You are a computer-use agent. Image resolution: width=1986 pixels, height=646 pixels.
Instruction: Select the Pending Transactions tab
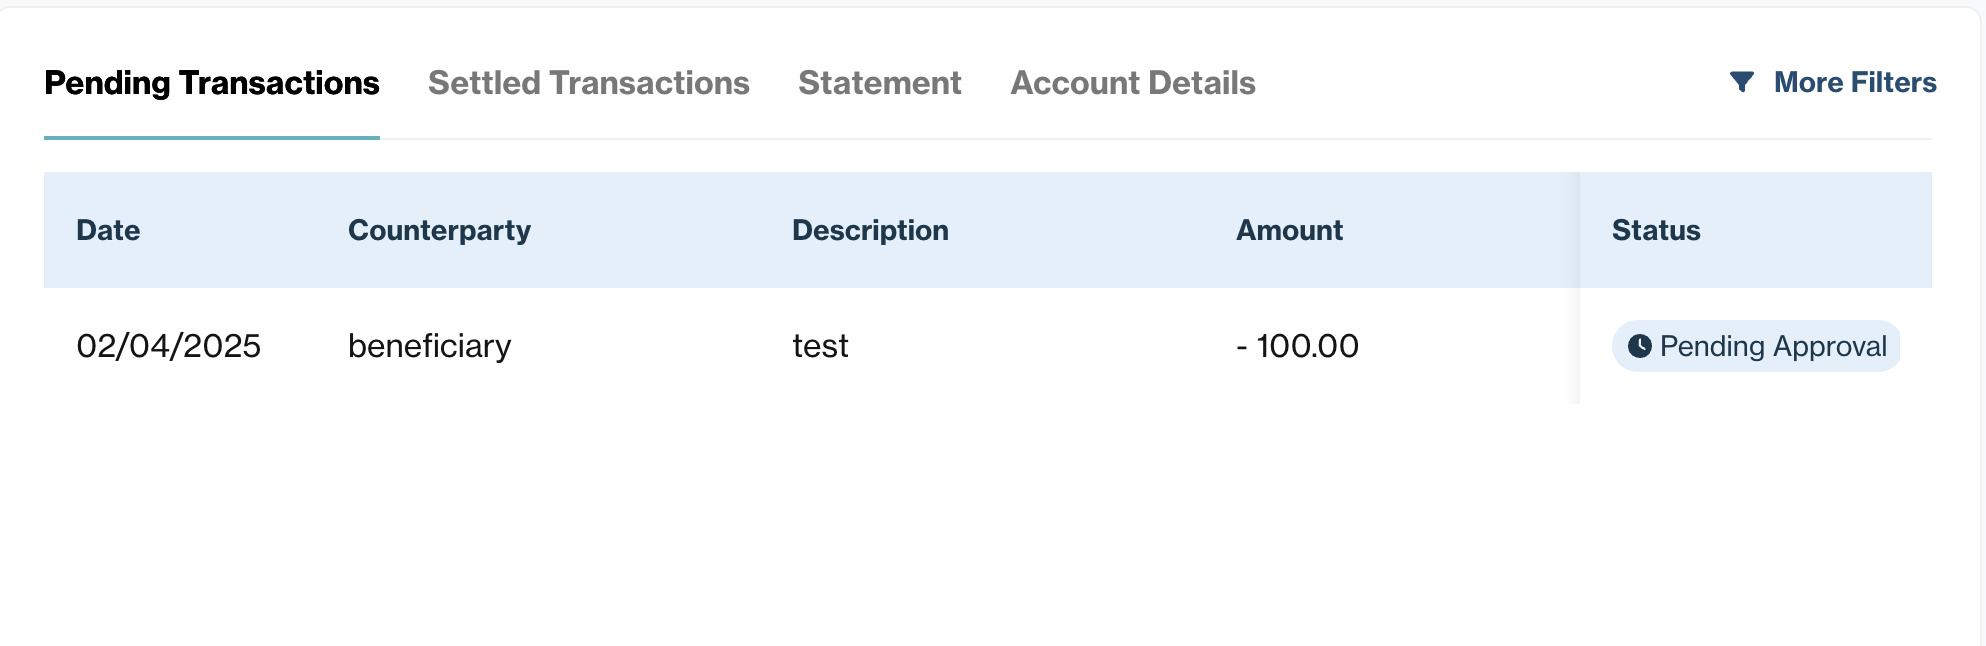click(212, 82)
